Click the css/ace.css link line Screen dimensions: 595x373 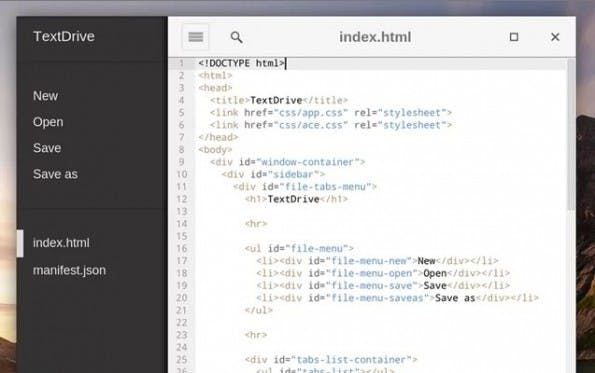331,125
